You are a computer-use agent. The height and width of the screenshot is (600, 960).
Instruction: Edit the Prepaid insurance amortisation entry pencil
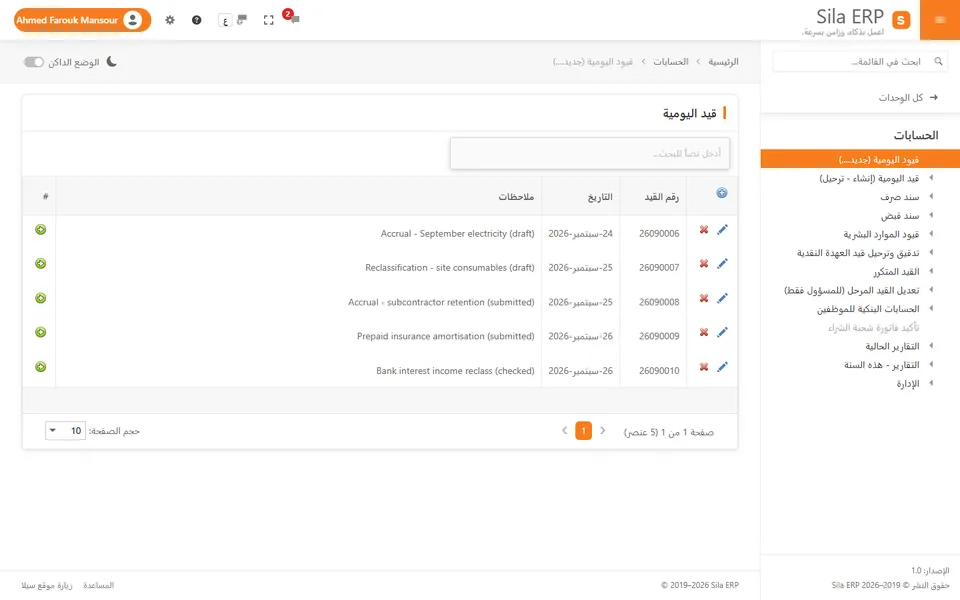pyautogui.click(x=722, y=332)
